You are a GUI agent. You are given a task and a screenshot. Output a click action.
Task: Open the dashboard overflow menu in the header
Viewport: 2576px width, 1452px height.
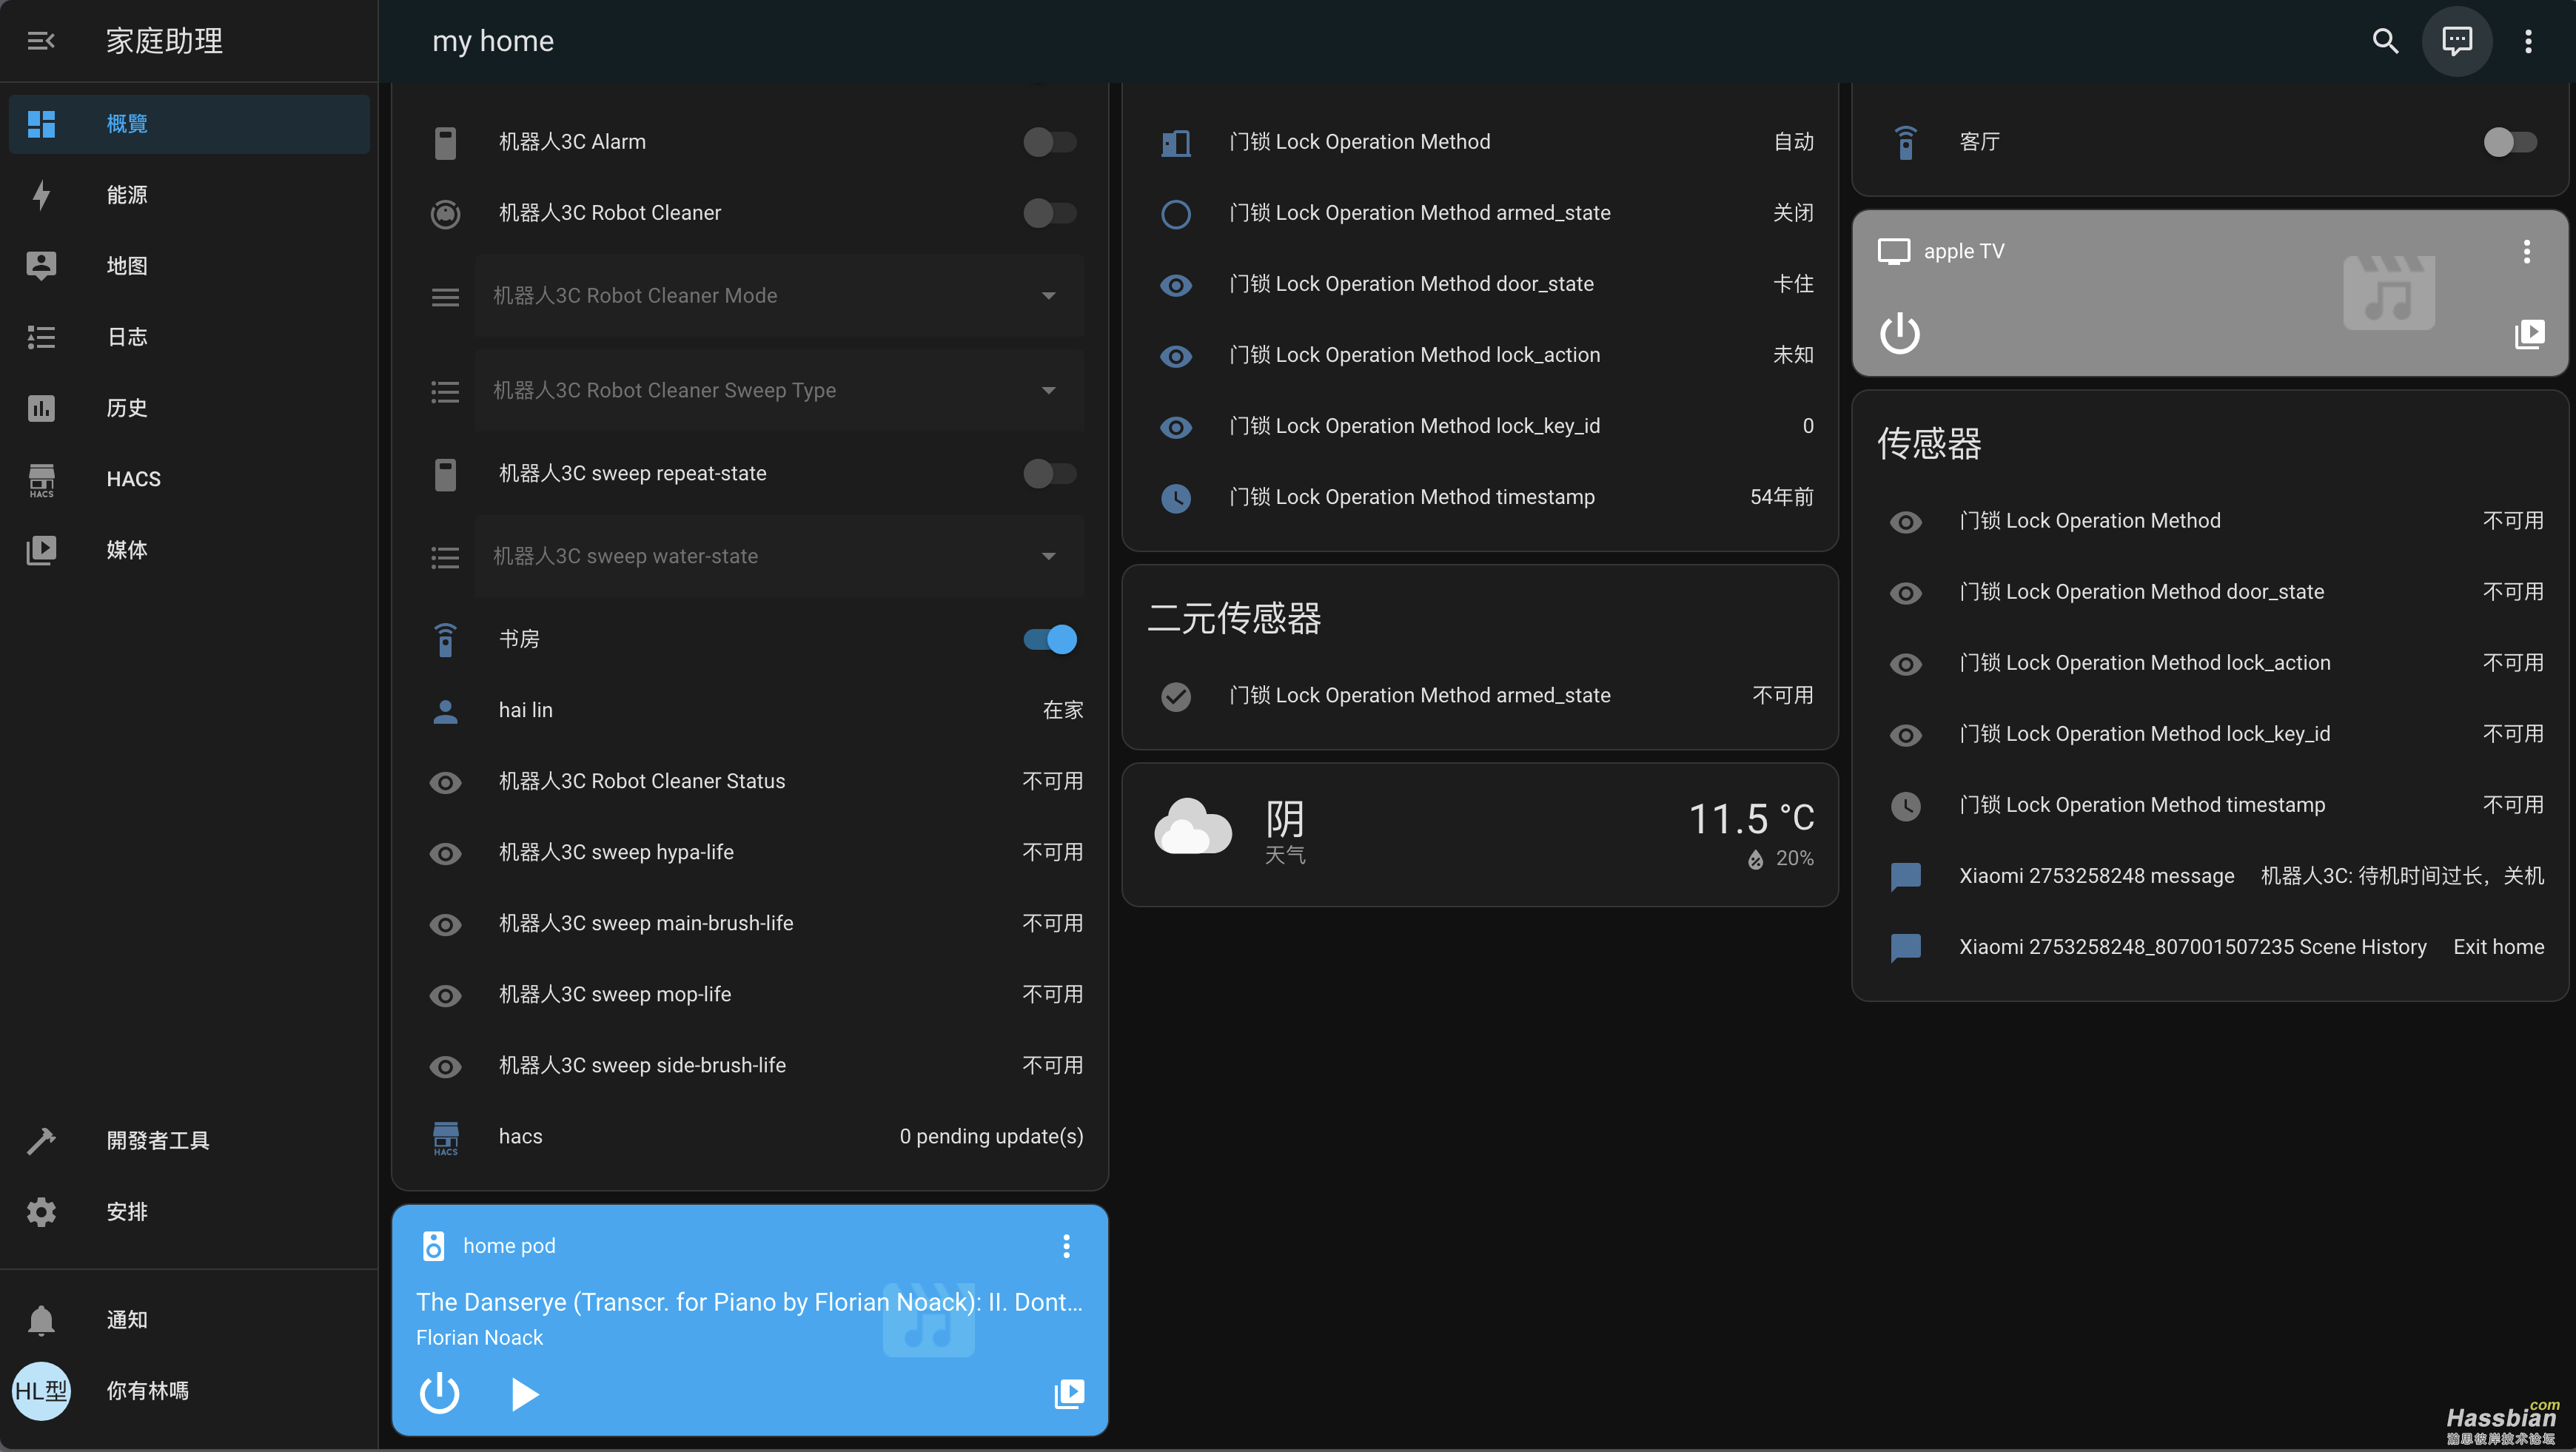pyautogui.click(x=2528, y=41)
